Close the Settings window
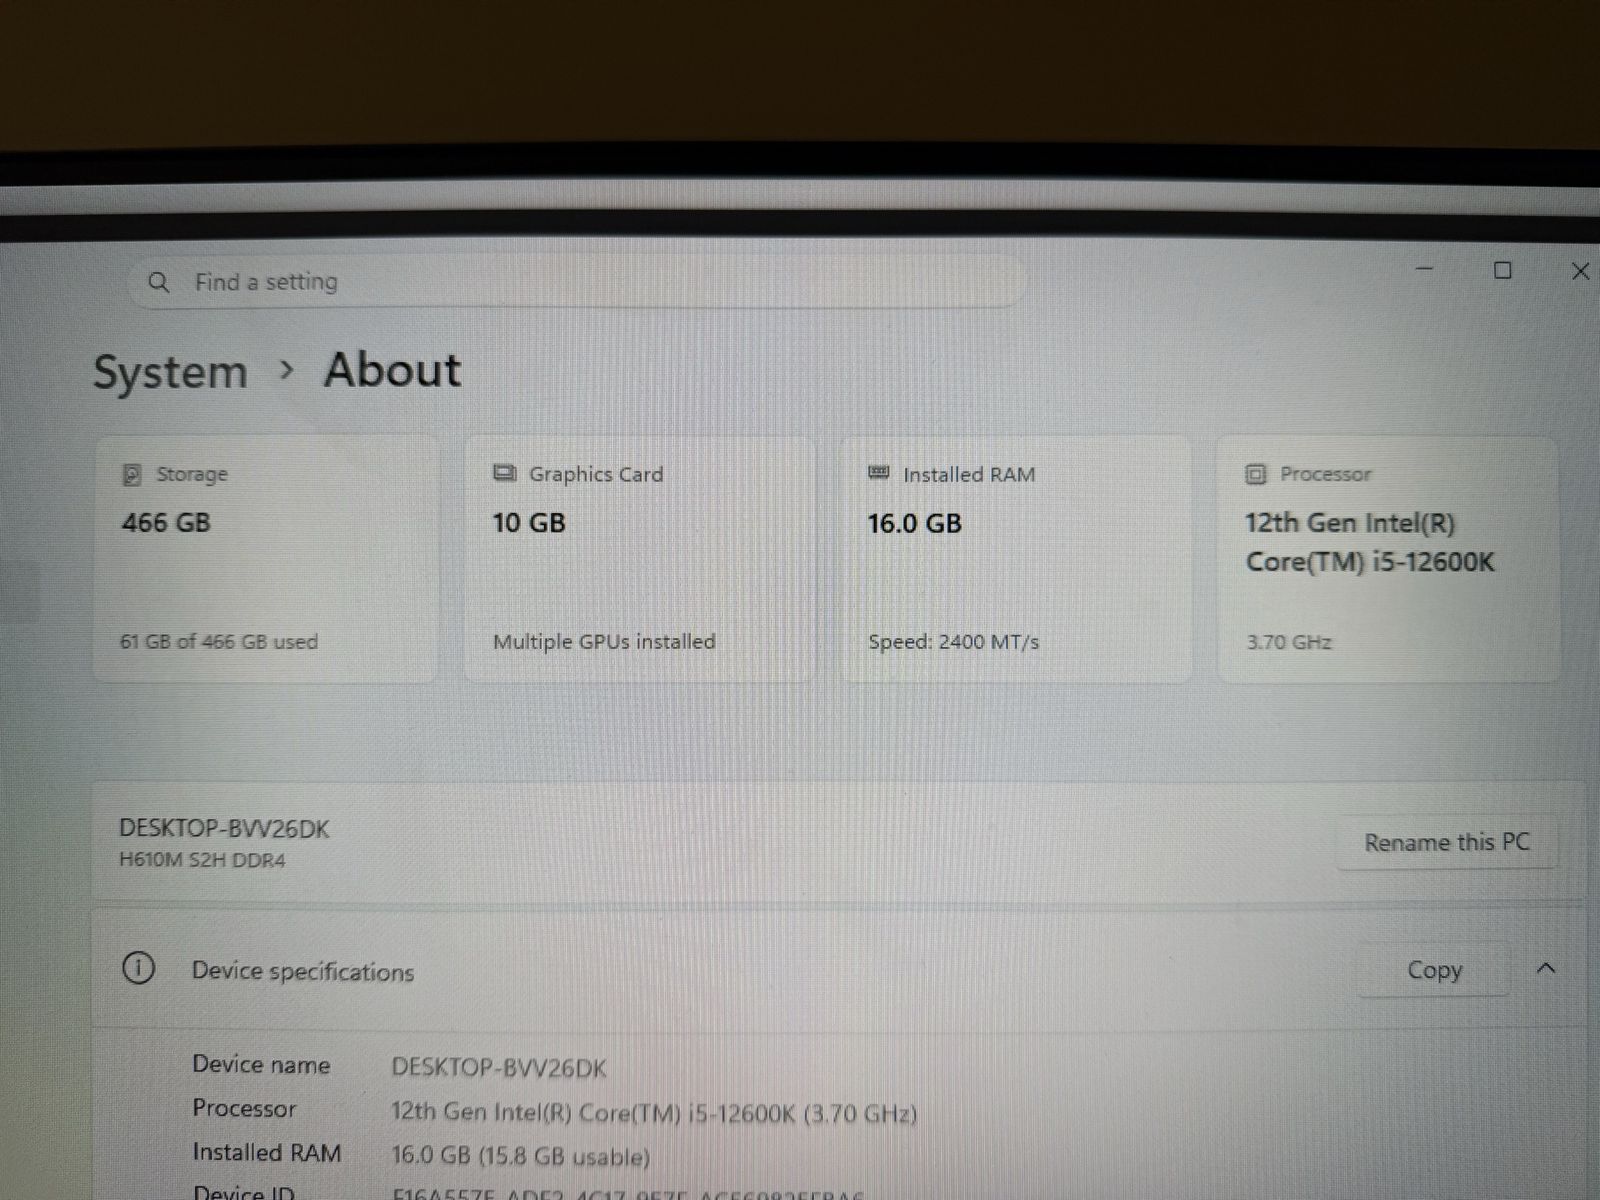This screenshot has width=1600, height=1200. tap(1580, 271)
